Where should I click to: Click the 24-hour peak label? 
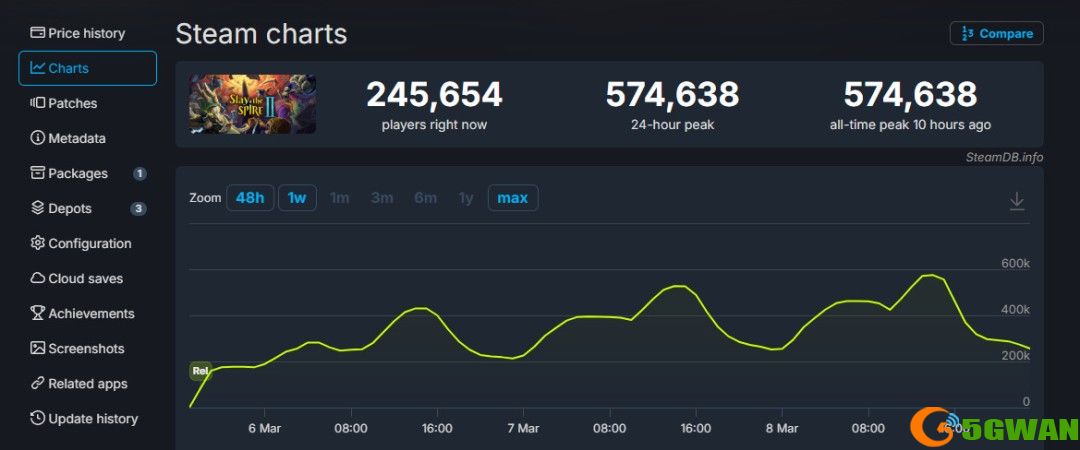coord(673,125)
